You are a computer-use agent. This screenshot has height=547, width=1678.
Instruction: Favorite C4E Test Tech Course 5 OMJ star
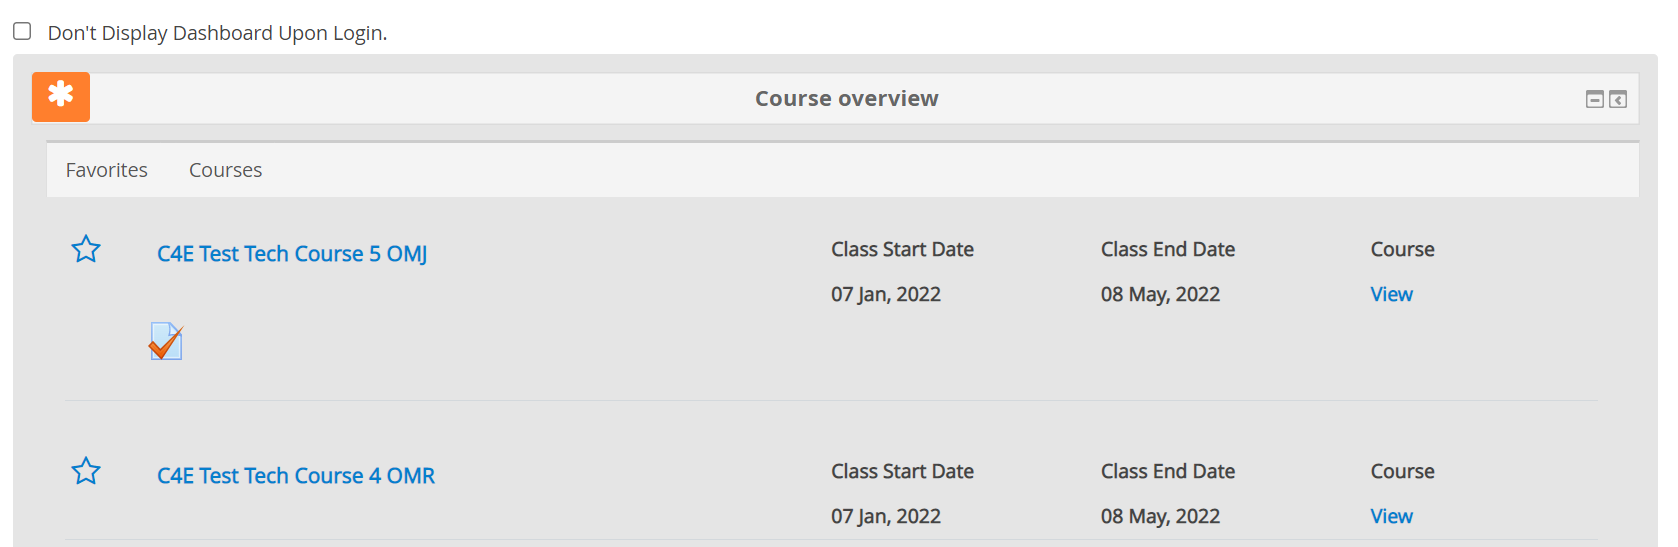click(x=86, y=249)
